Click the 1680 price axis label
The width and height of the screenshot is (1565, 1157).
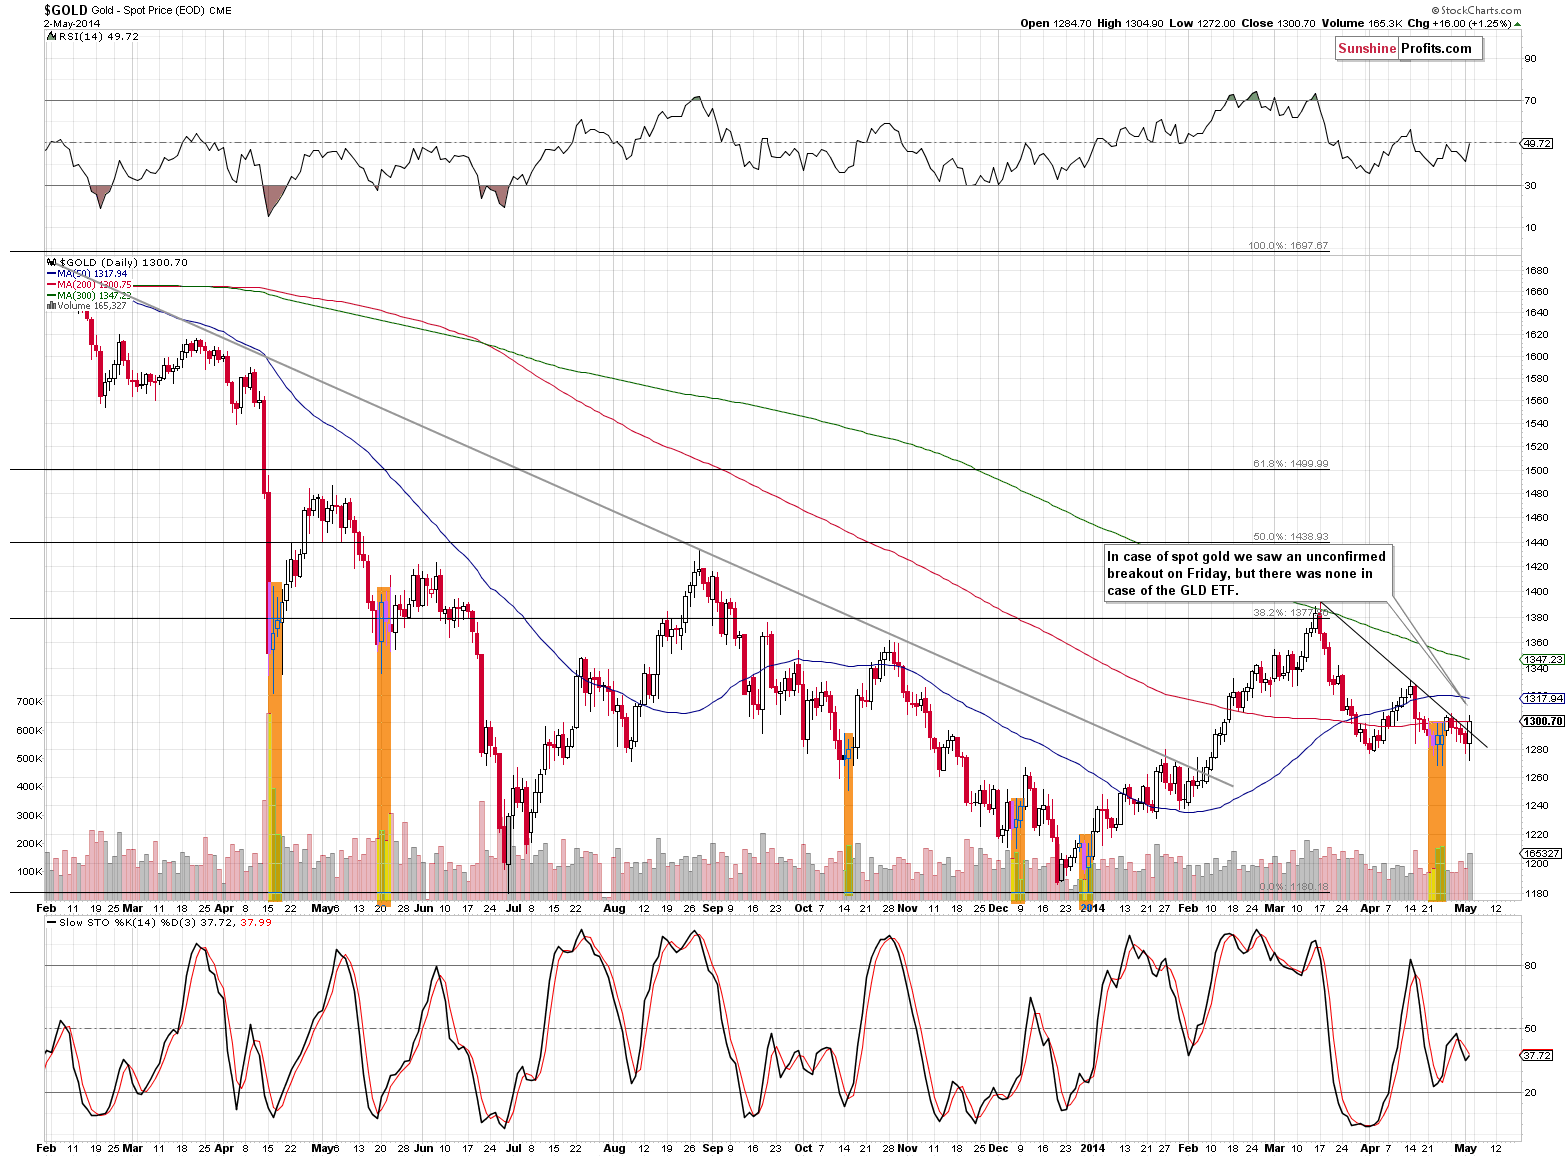pyautogui.click(x=1536, y=270)
